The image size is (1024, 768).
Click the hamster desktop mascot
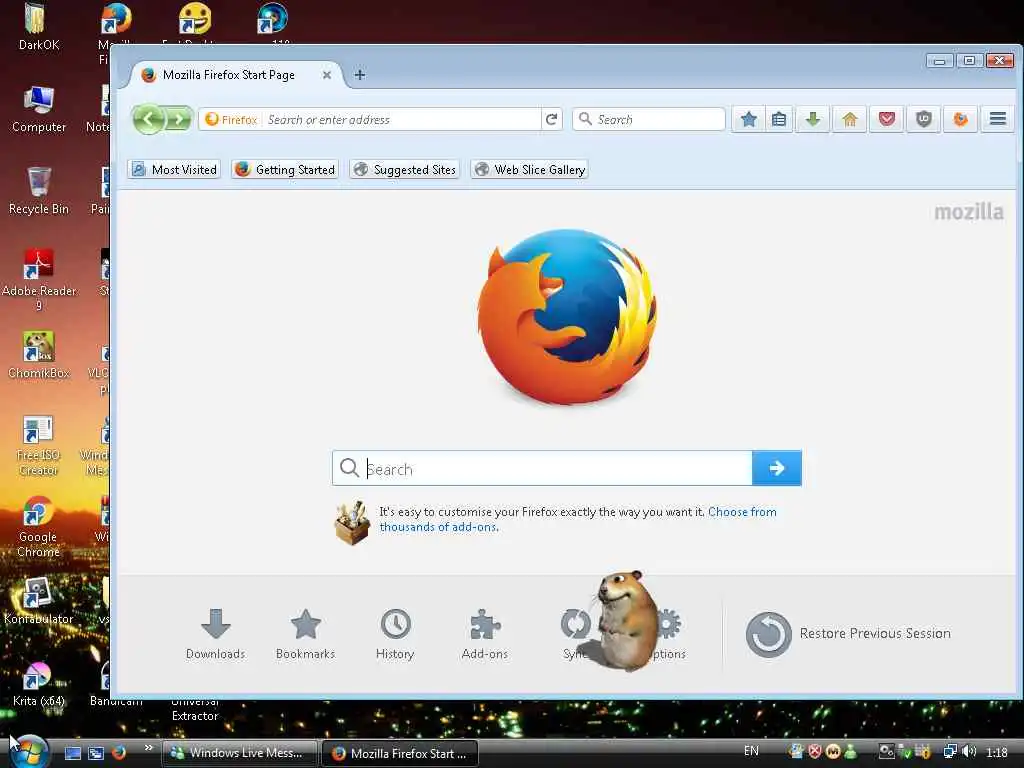coord(625,620)
